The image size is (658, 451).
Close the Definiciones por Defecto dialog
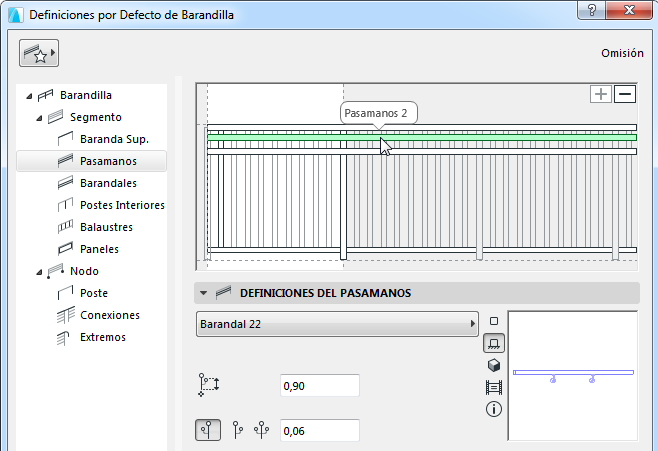pyautogui.click(x=629, y=10)
